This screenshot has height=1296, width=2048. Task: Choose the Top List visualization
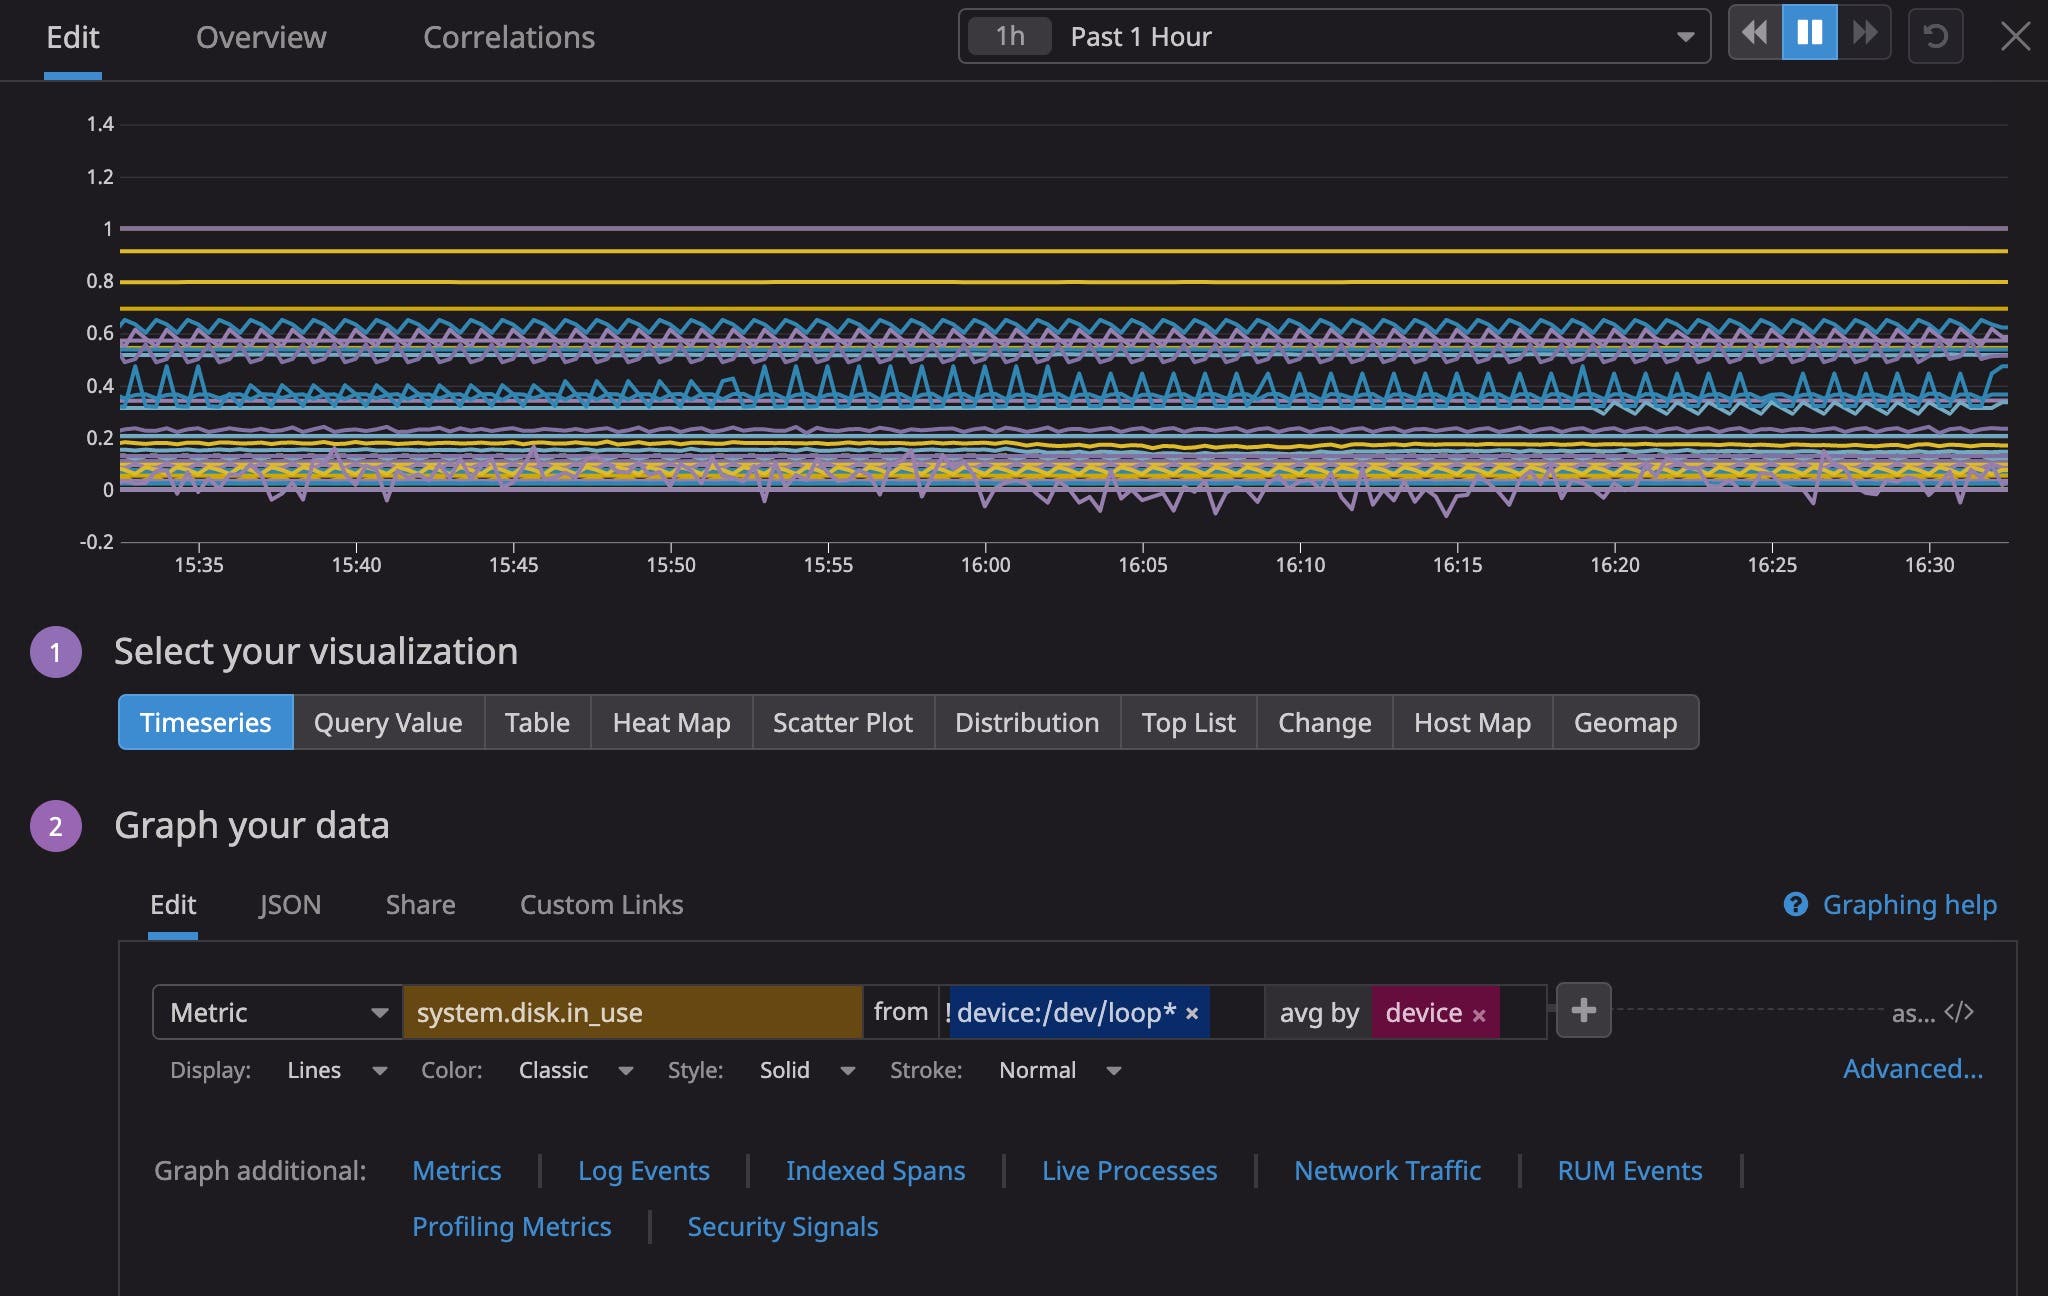click(1188, 722)
